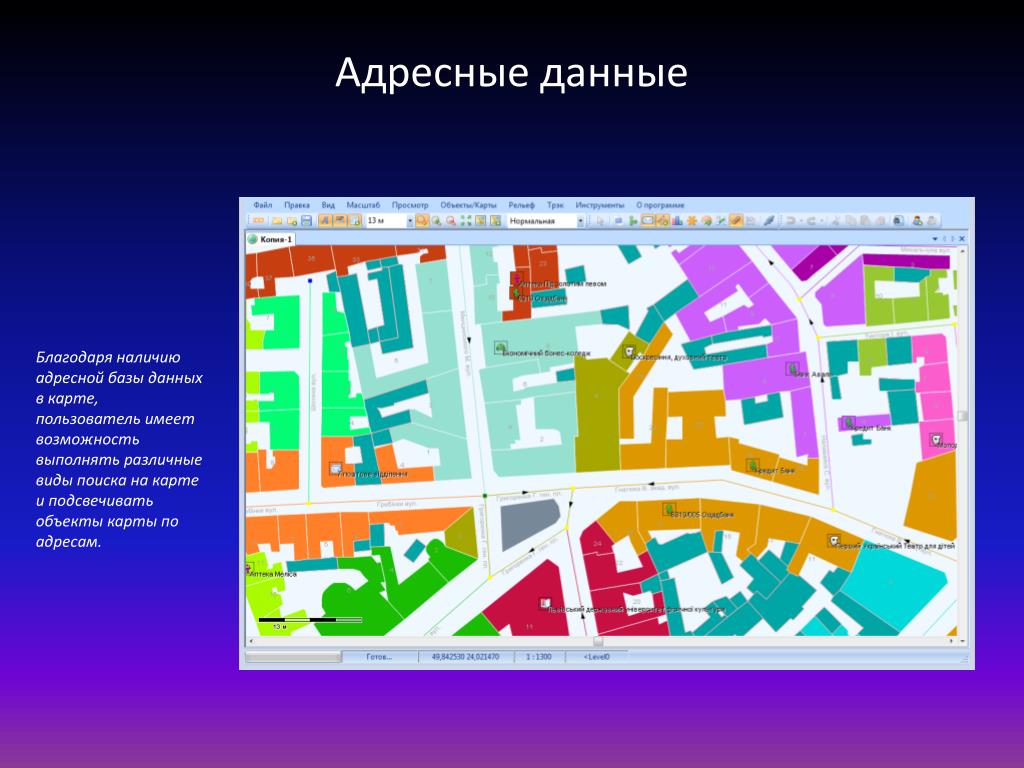Click the Банк Аваль map marker
Screen dimensions: 1024x768
(x=792, y=369)
